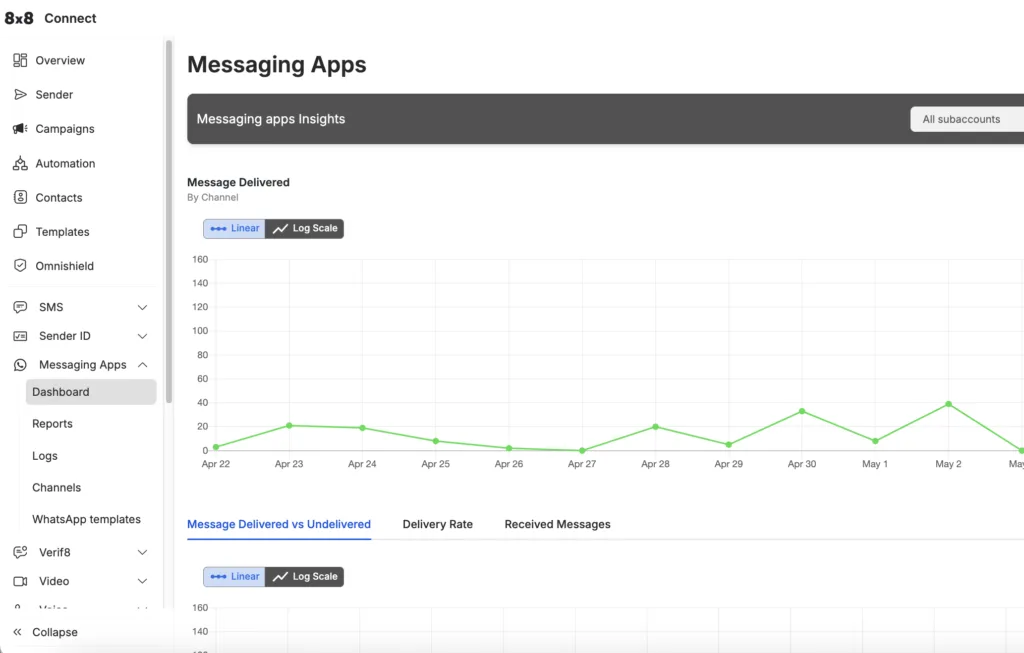This screenshot has width=1024, height=653.
Task: Open Overview via its grid icon
Action: (x=20, y=60)
